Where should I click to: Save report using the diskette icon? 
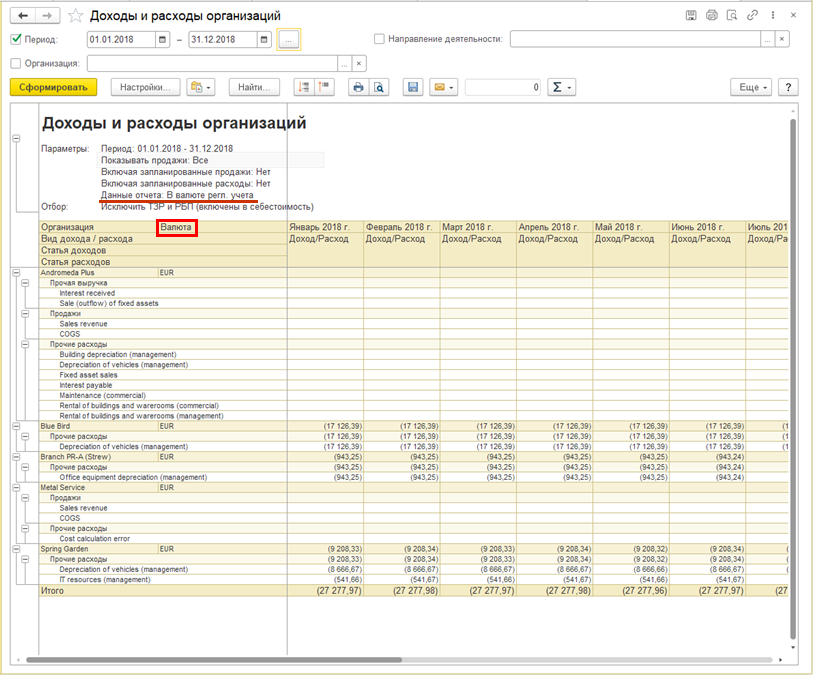[412, 87]
